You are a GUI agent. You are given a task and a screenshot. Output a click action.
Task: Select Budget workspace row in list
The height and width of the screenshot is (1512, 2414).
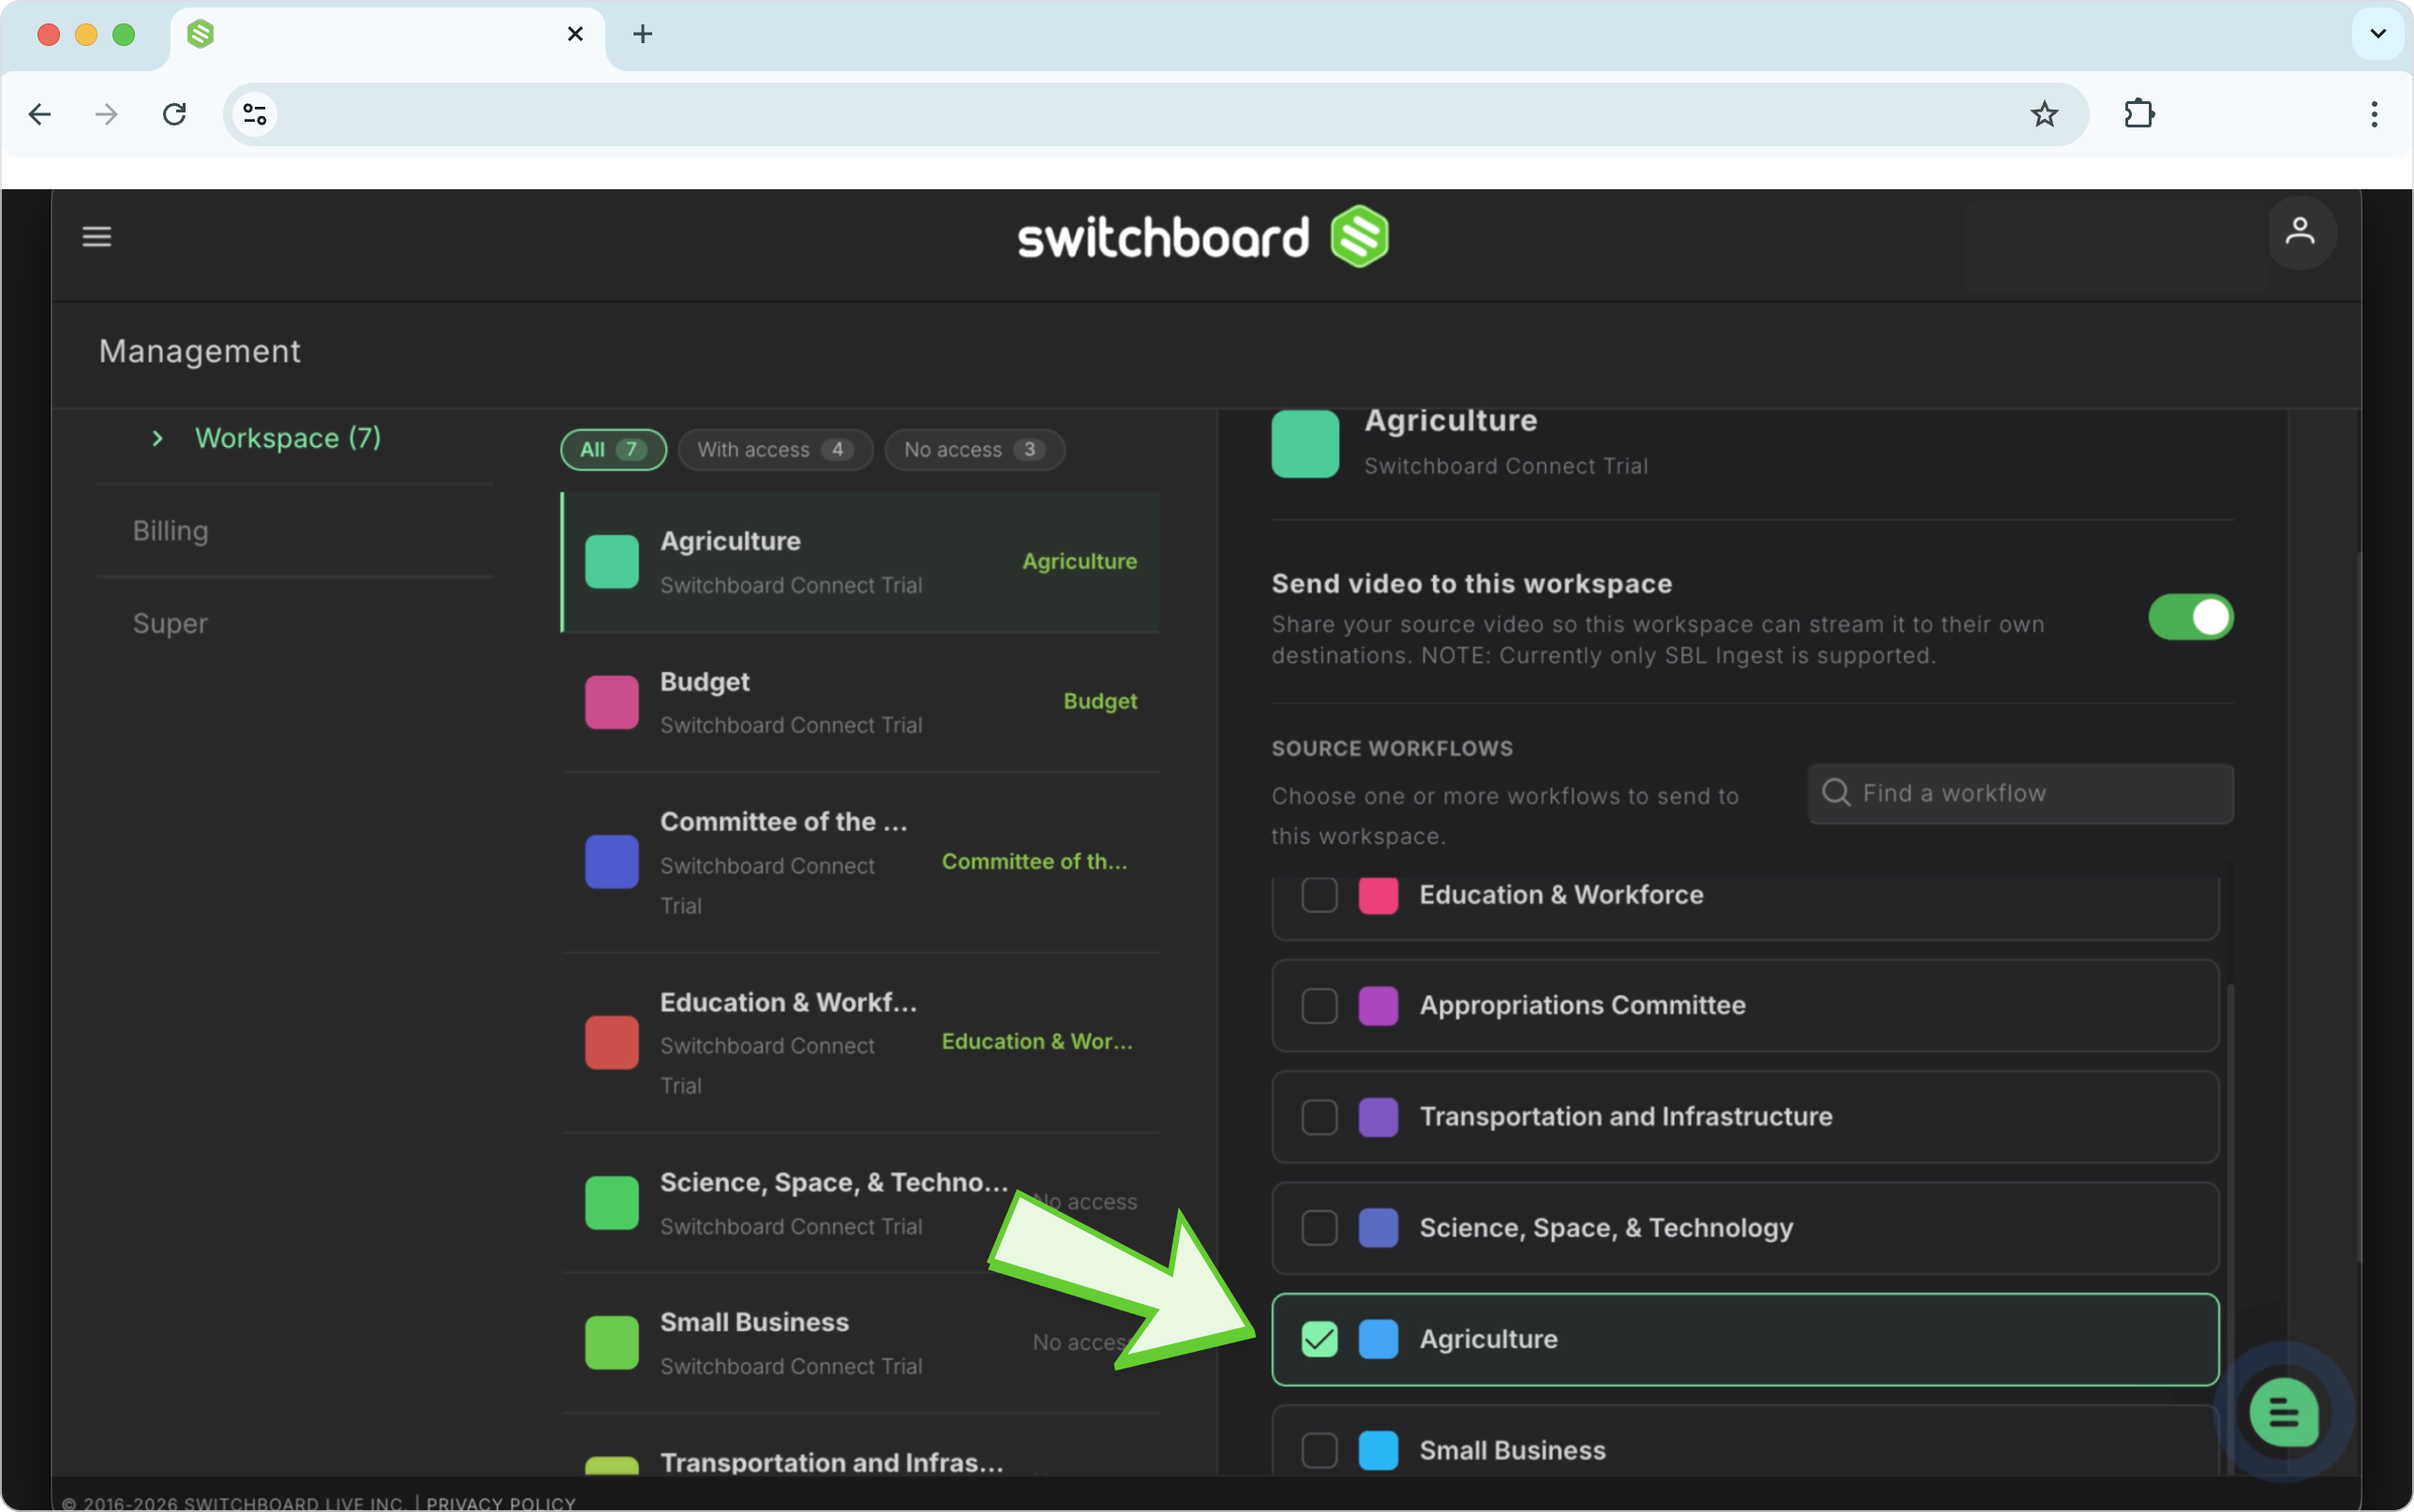coord(860,702)
